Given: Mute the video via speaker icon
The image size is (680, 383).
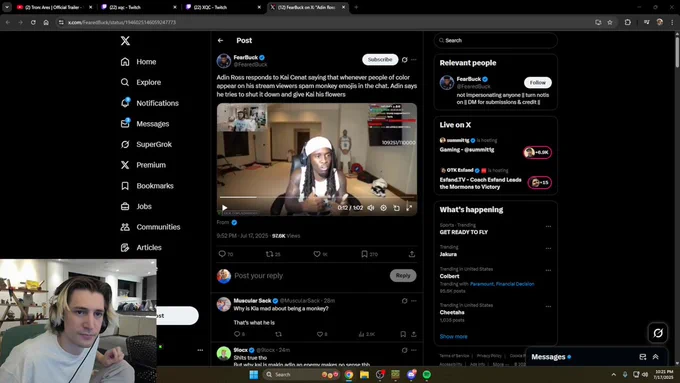Looking at the screenshot, I should 371,208.
